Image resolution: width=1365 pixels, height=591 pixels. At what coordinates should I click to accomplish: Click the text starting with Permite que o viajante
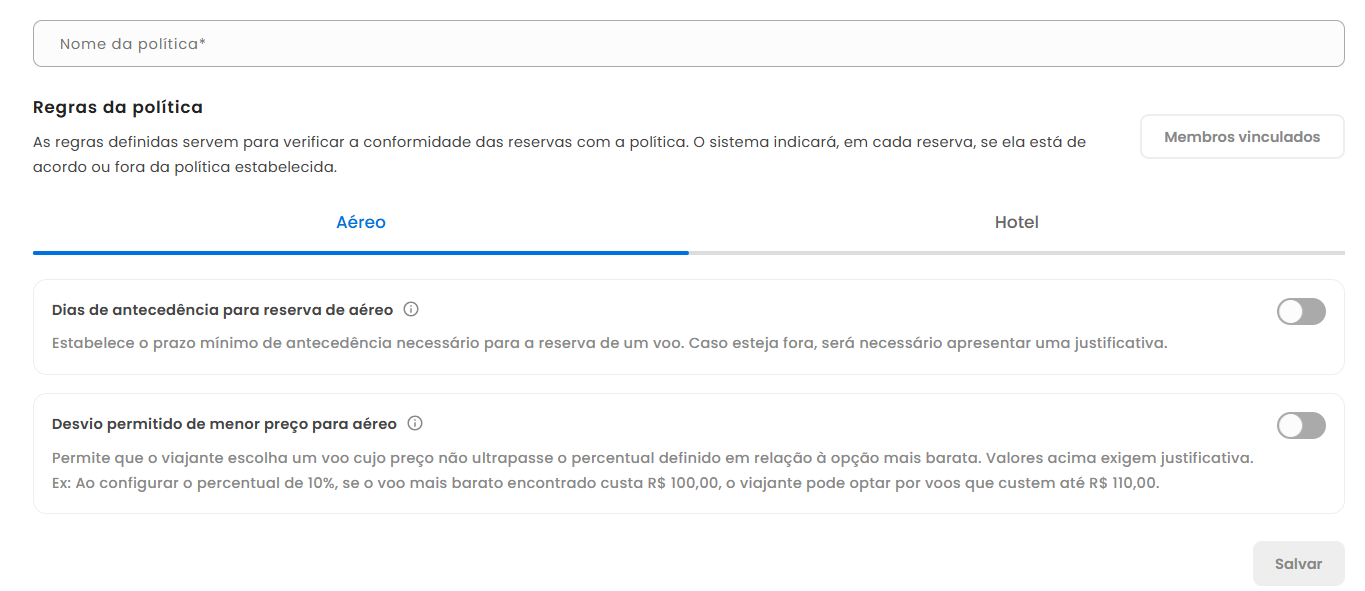[652, 458]
